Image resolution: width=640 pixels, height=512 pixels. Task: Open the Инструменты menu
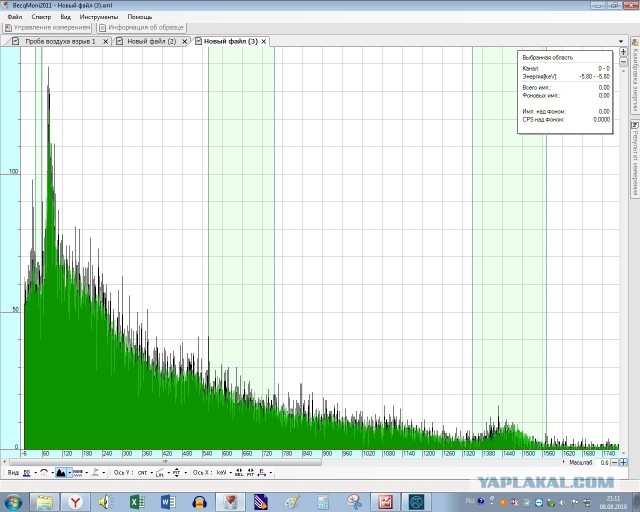click(99, 17)
